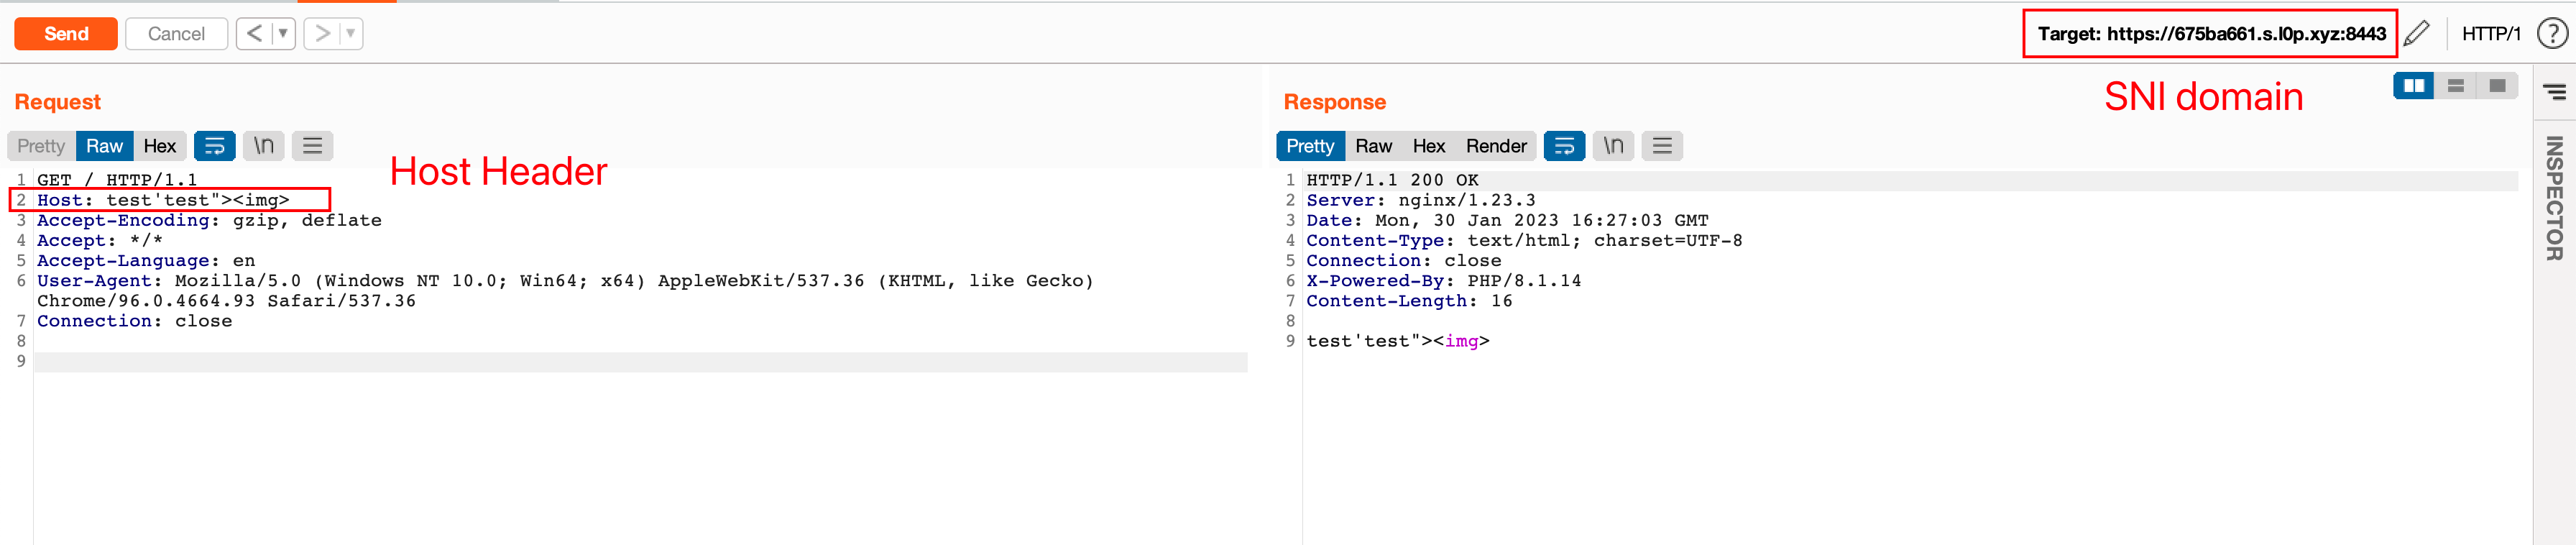The image size is (2576, 545).
Task: Toggle word wrap in Response panel
Action: click(1565, 146)
